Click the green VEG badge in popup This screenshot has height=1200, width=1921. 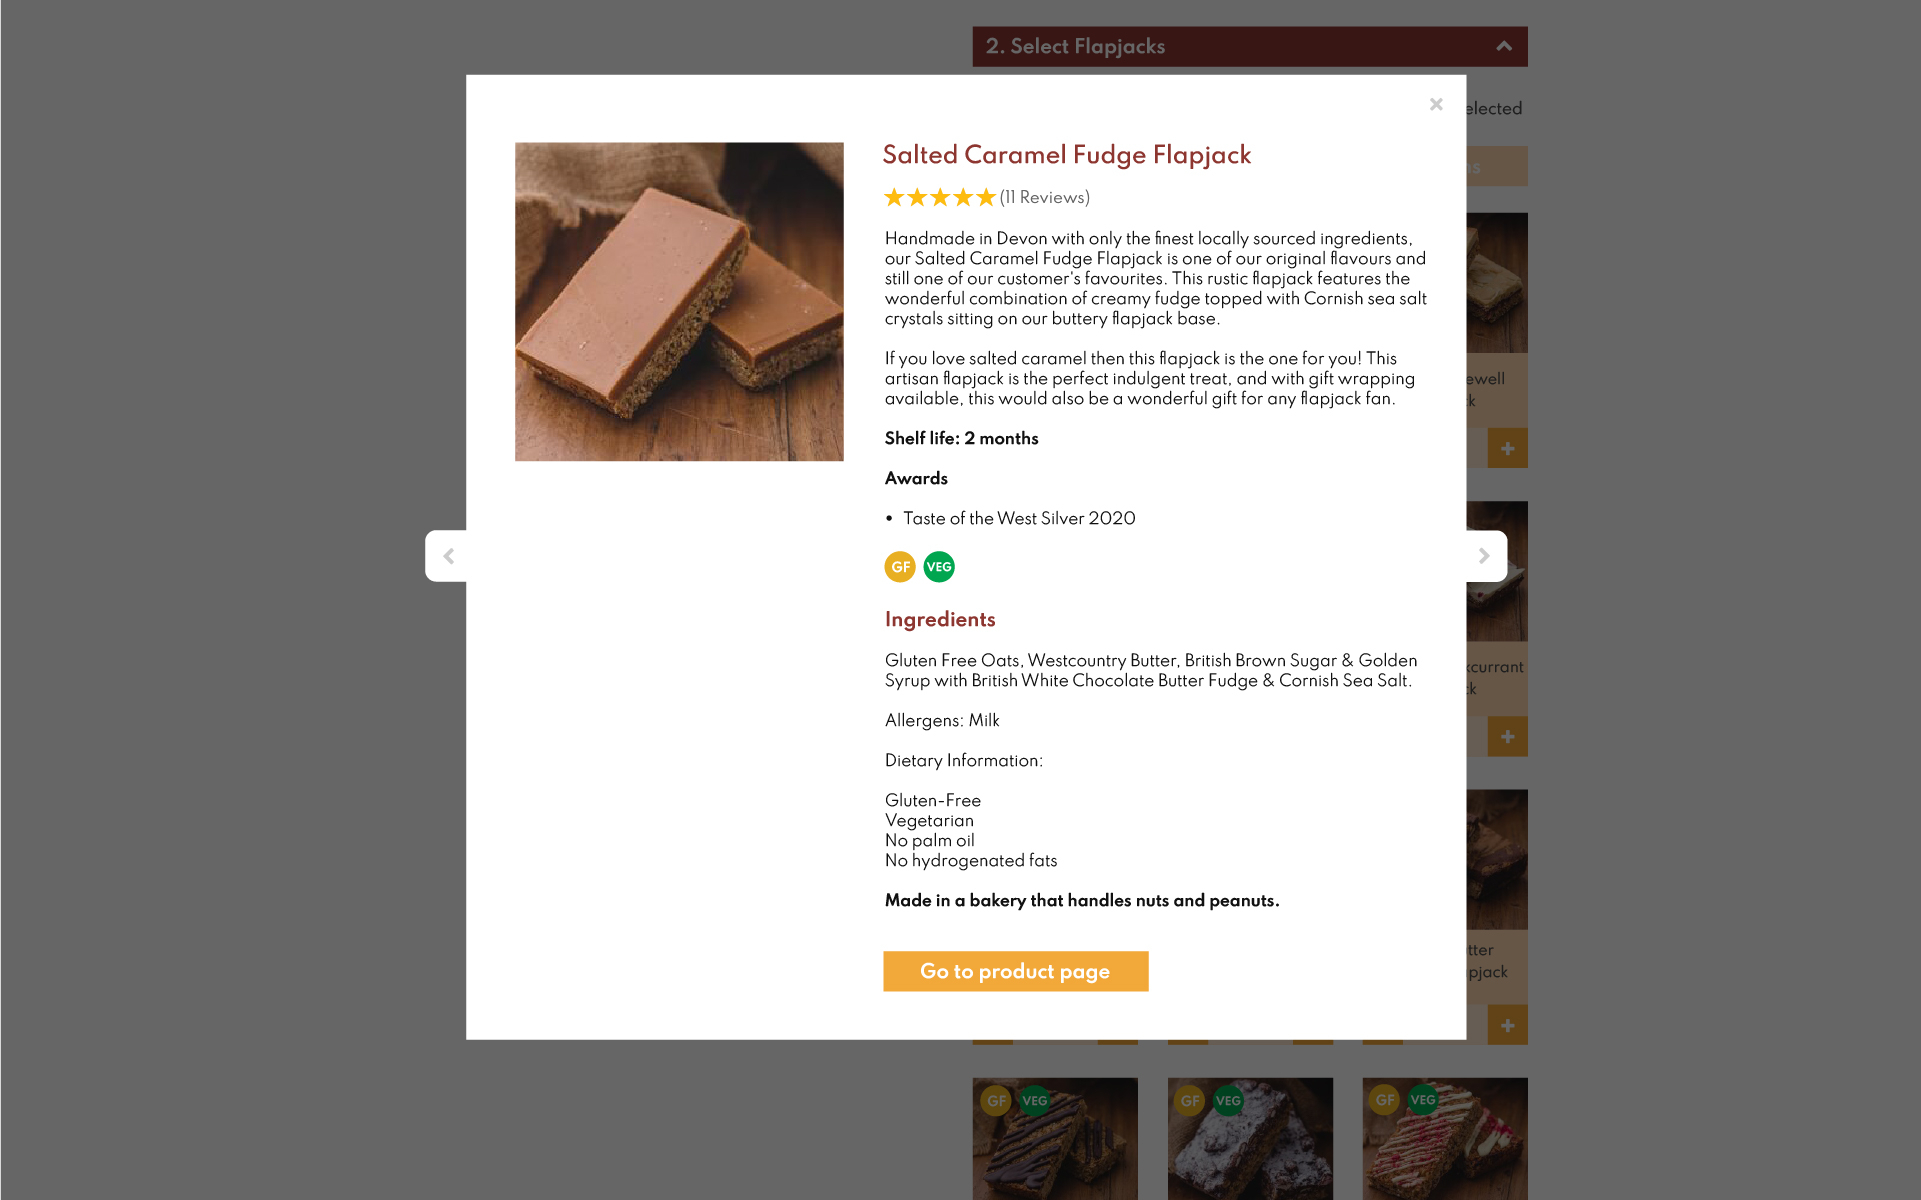click(939, 567)
